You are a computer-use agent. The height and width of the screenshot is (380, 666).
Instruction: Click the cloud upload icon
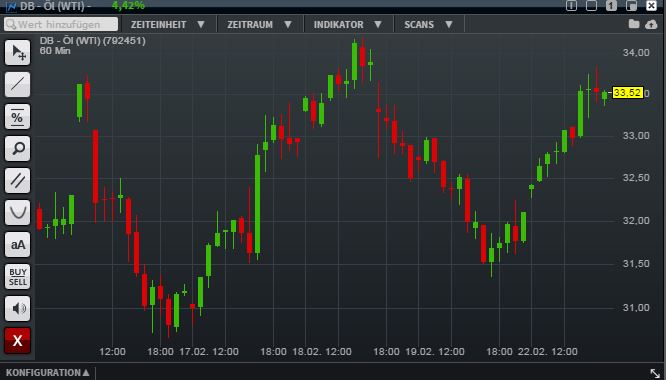tap(651, 25)
